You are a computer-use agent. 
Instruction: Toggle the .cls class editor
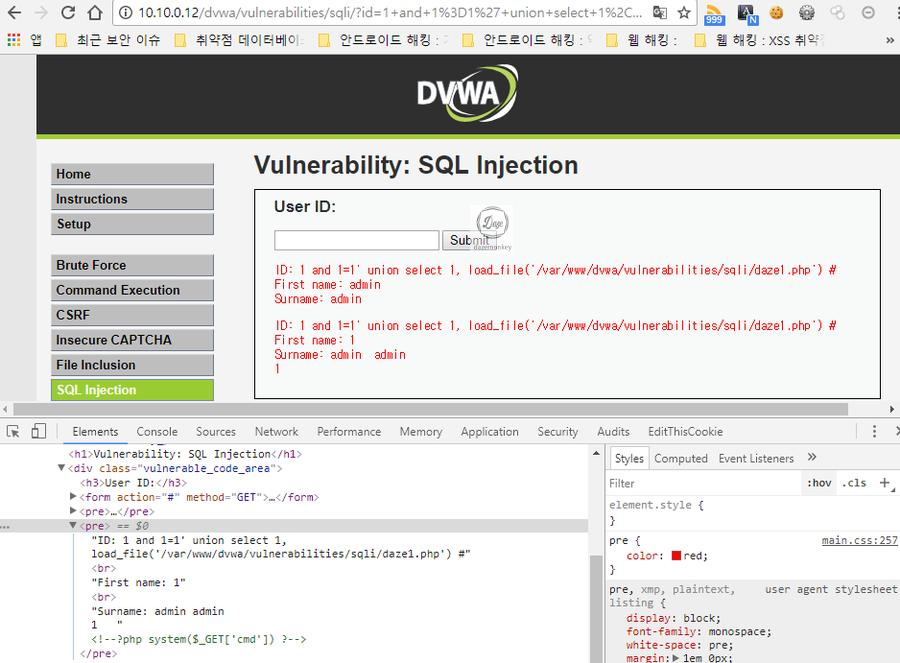click(x=854, y=483)
